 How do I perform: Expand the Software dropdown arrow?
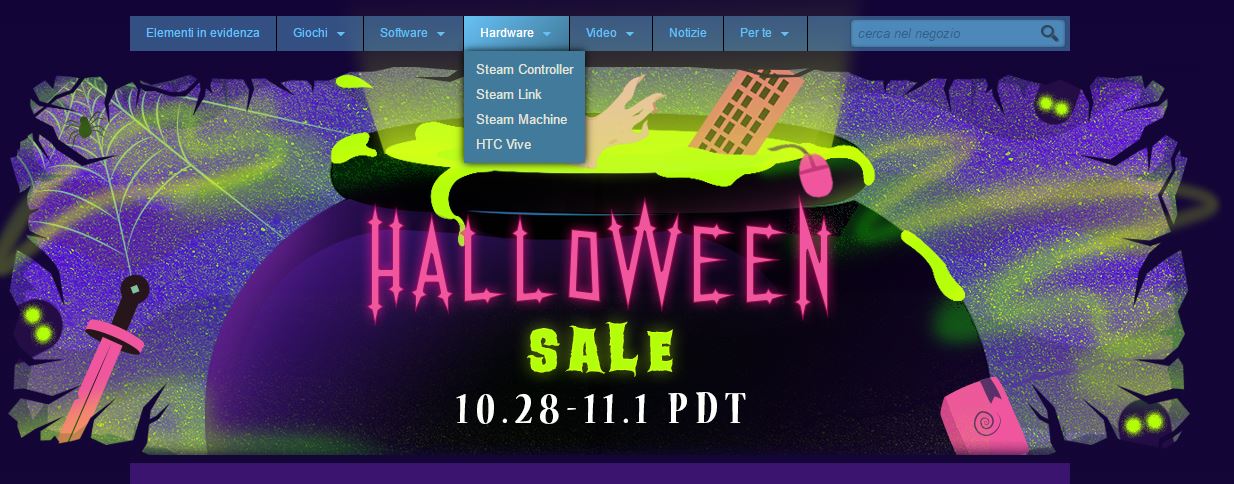[440, 34]
